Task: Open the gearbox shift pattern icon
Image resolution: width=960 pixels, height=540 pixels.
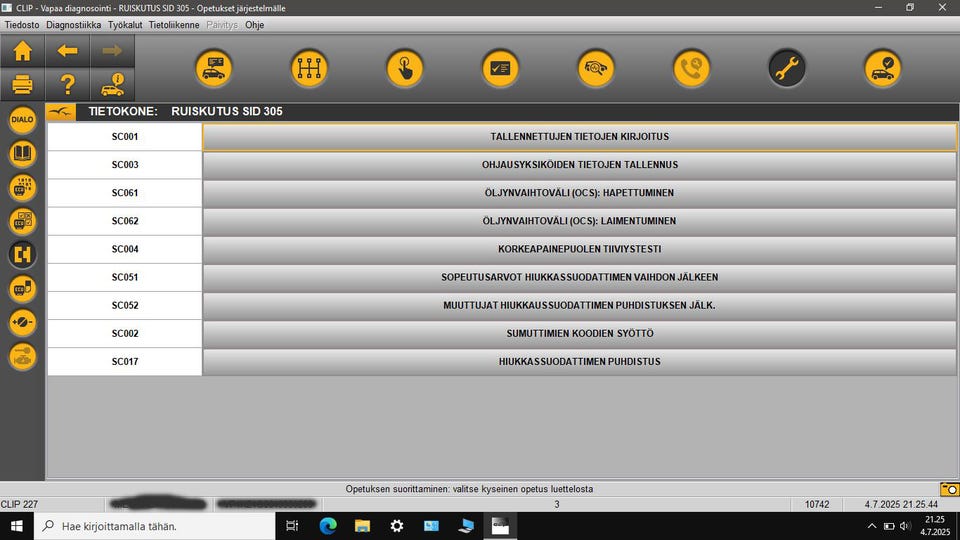Action: pyautogui.click(x=309, y=68)
